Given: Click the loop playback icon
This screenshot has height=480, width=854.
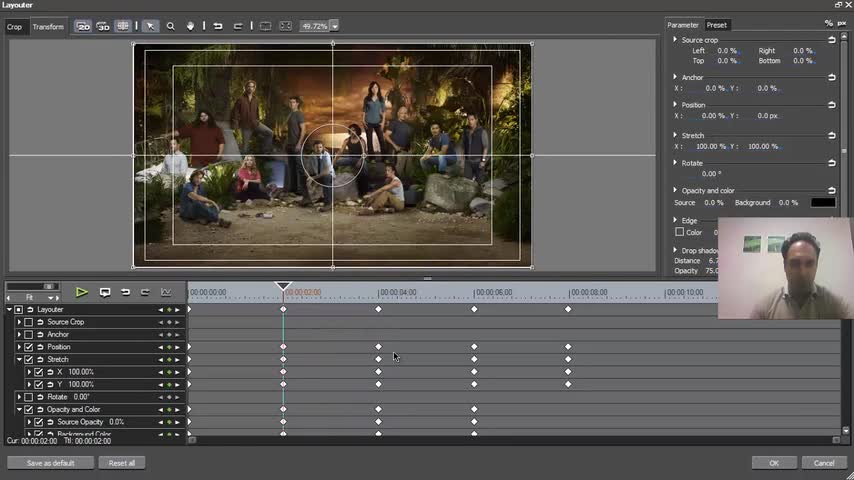Looking at the screenshot, I should (105, 293).
